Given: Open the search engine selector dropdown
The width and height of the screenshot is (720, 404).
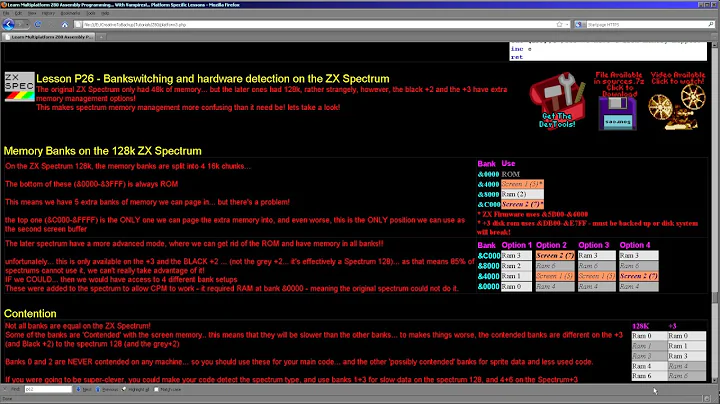Looking at the screenshot, I should [x=579, y=24].
